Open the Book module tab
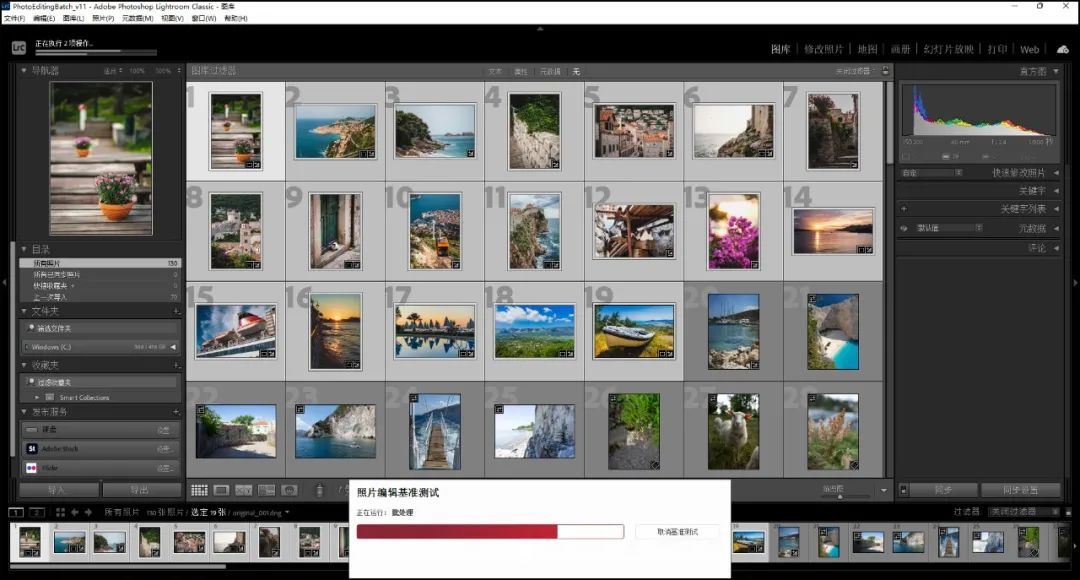 [x=900, y=49]
